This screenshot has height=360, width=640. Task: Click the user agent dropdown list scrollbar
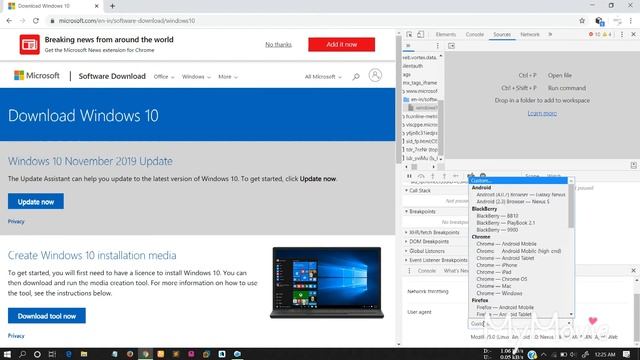(571, 205)
